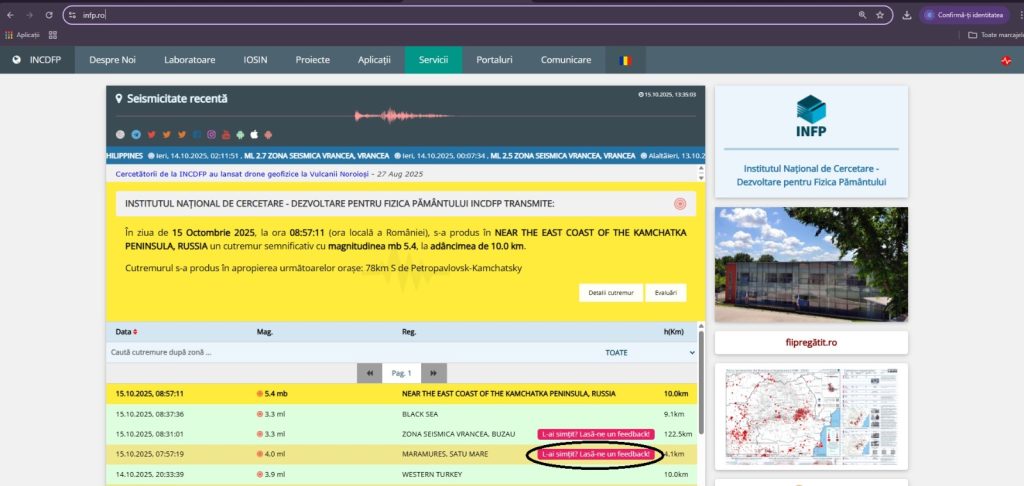The width and height of the screenshot is (1024, 486).
Task: Click the Apple app icon
Action: [255, 134]
